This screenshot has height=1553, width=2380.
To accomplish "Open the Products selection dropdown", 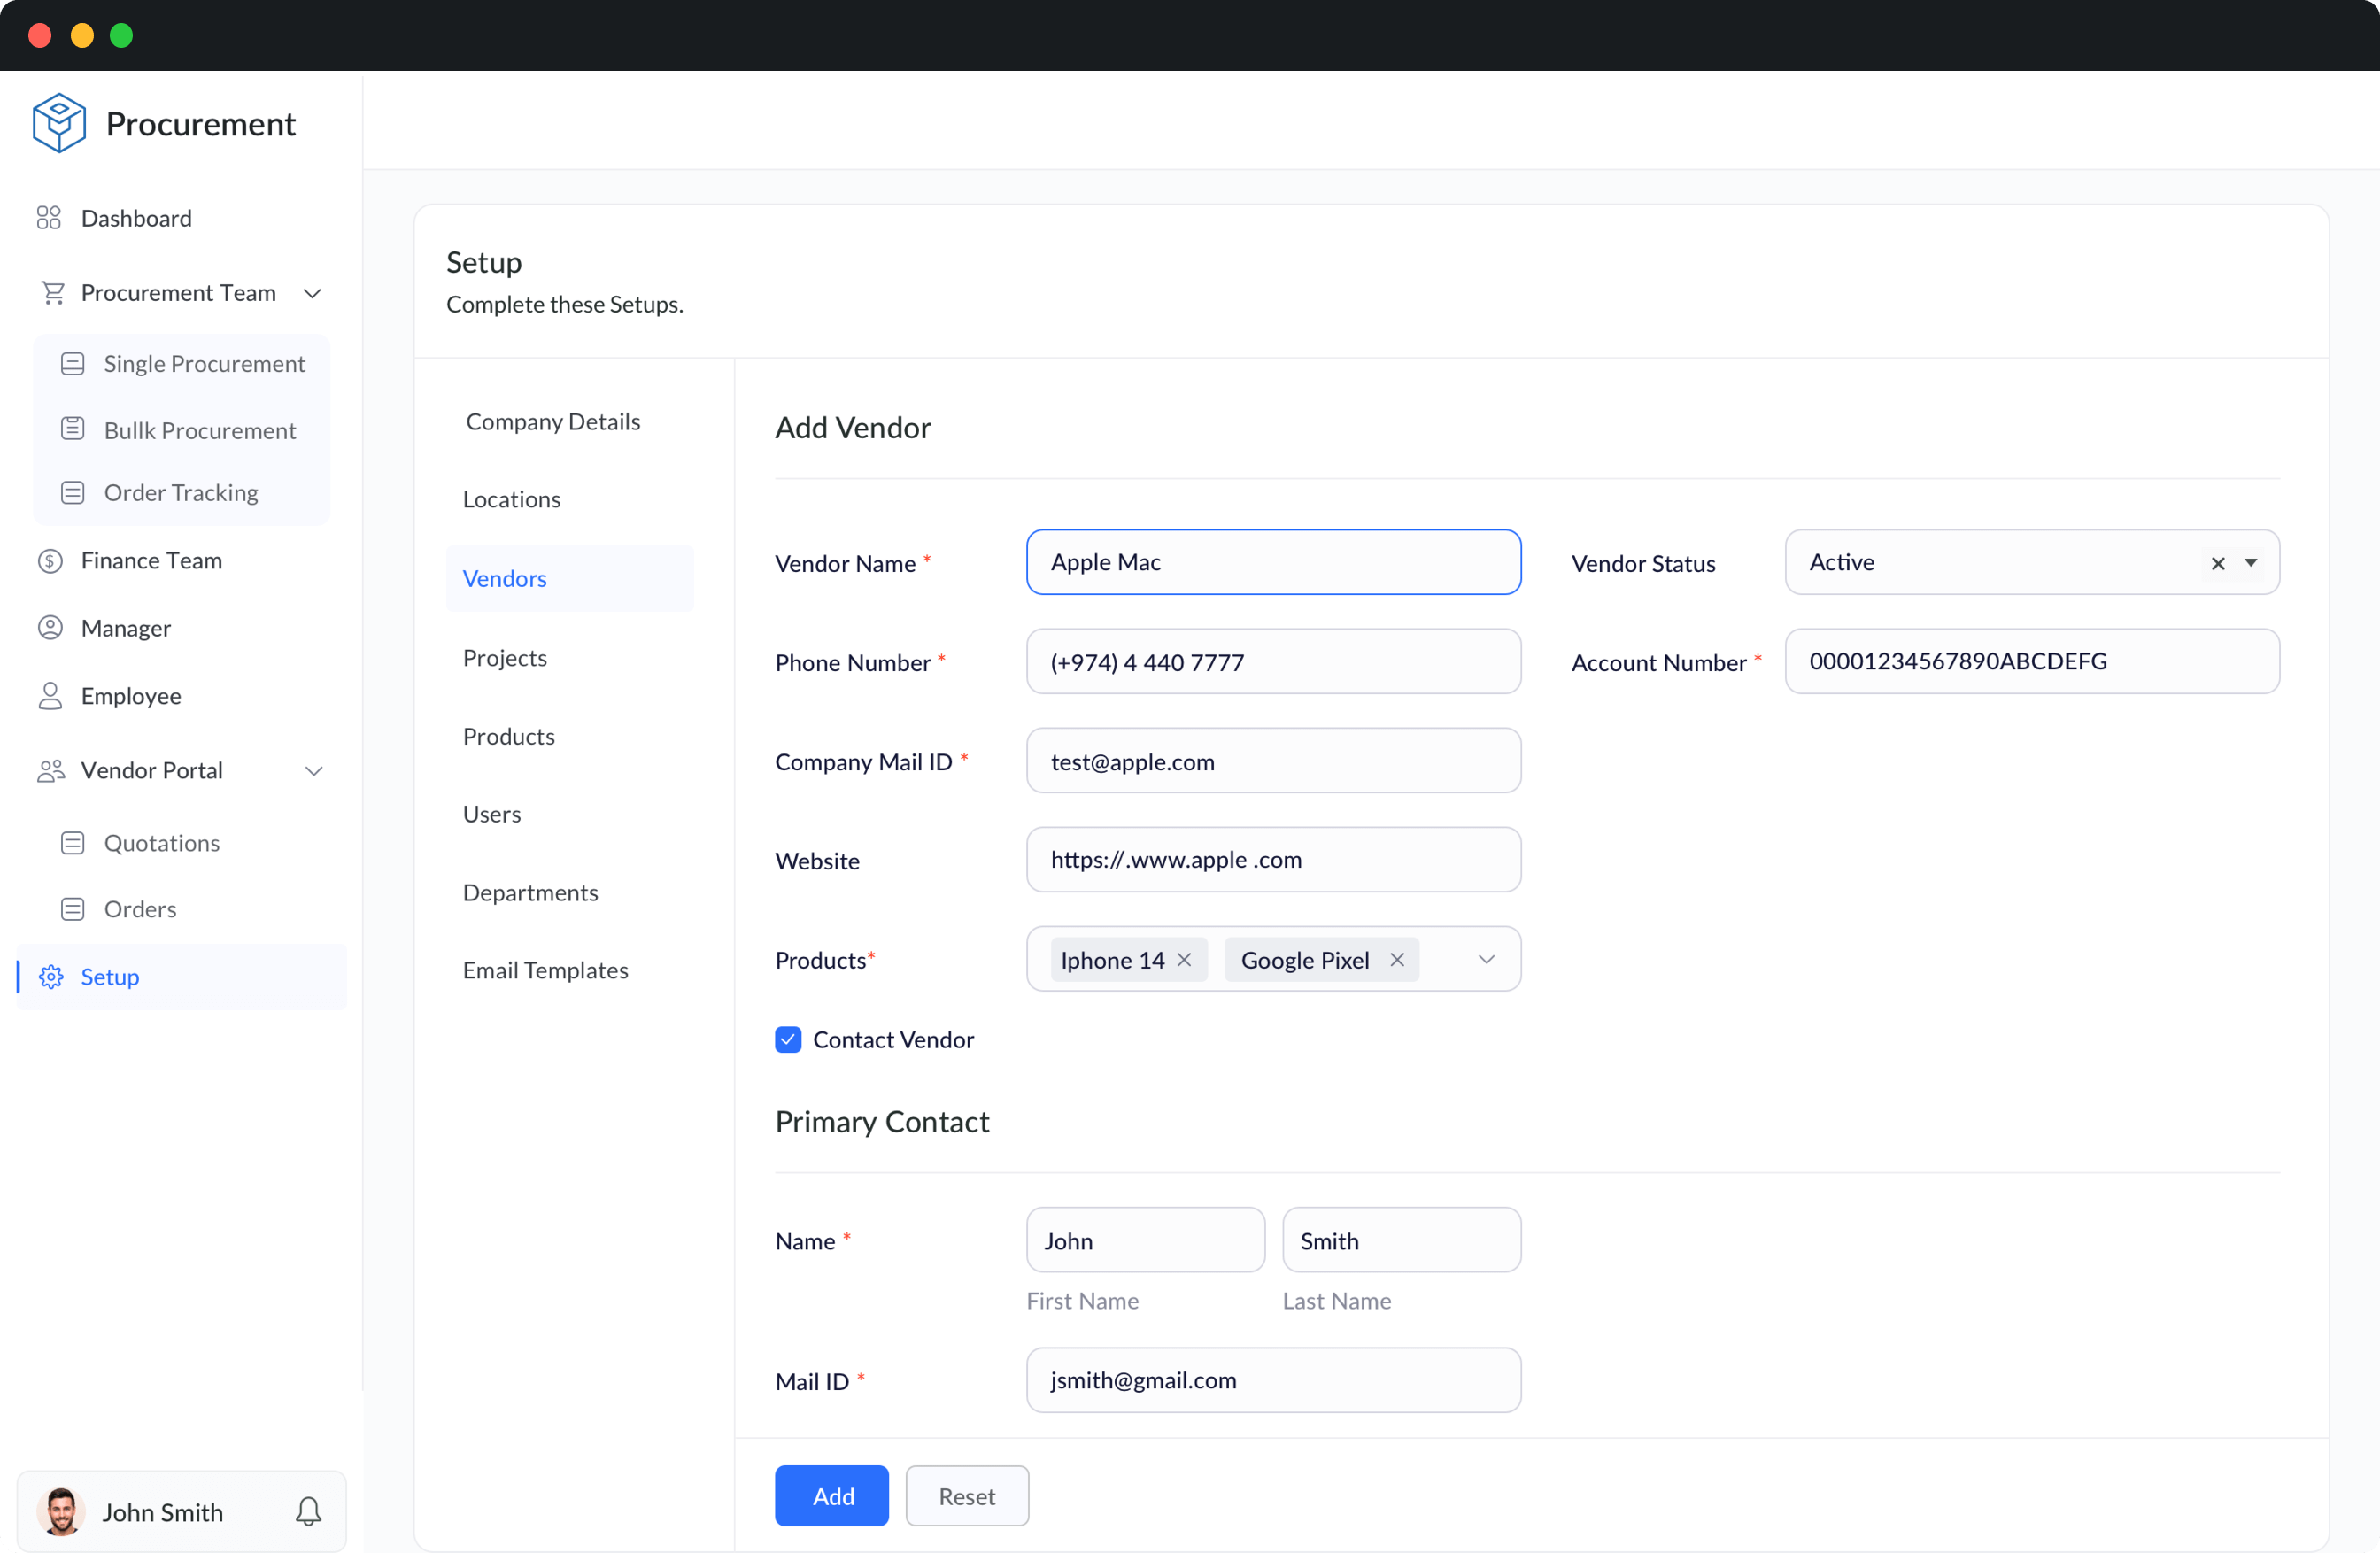I will click(x=1486, y=959).
